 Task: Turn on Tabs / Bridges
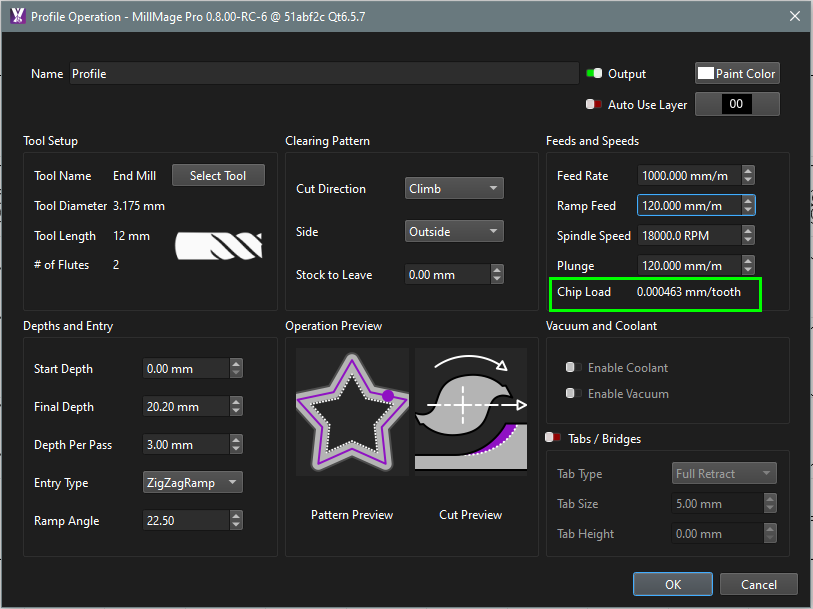coord(552,438)
